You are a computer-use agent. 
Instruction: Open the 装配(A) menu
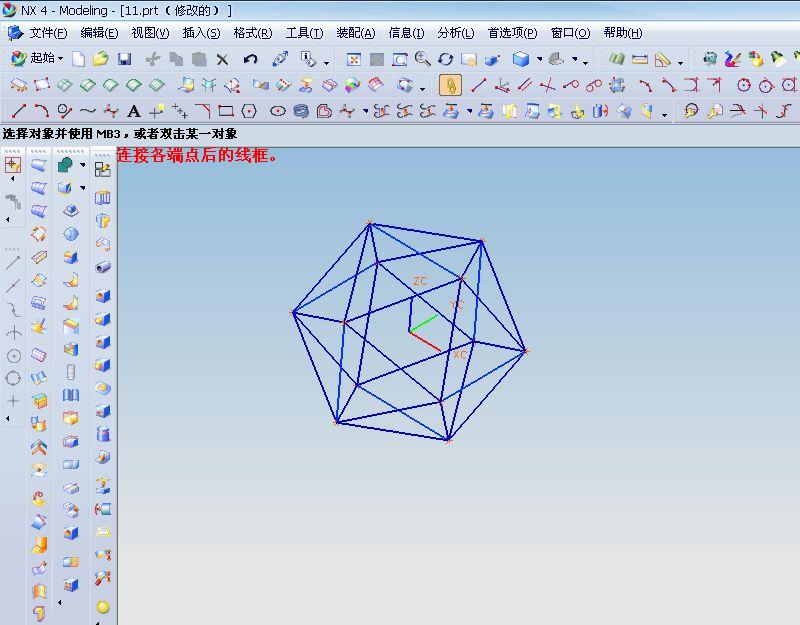coord(356,33)
